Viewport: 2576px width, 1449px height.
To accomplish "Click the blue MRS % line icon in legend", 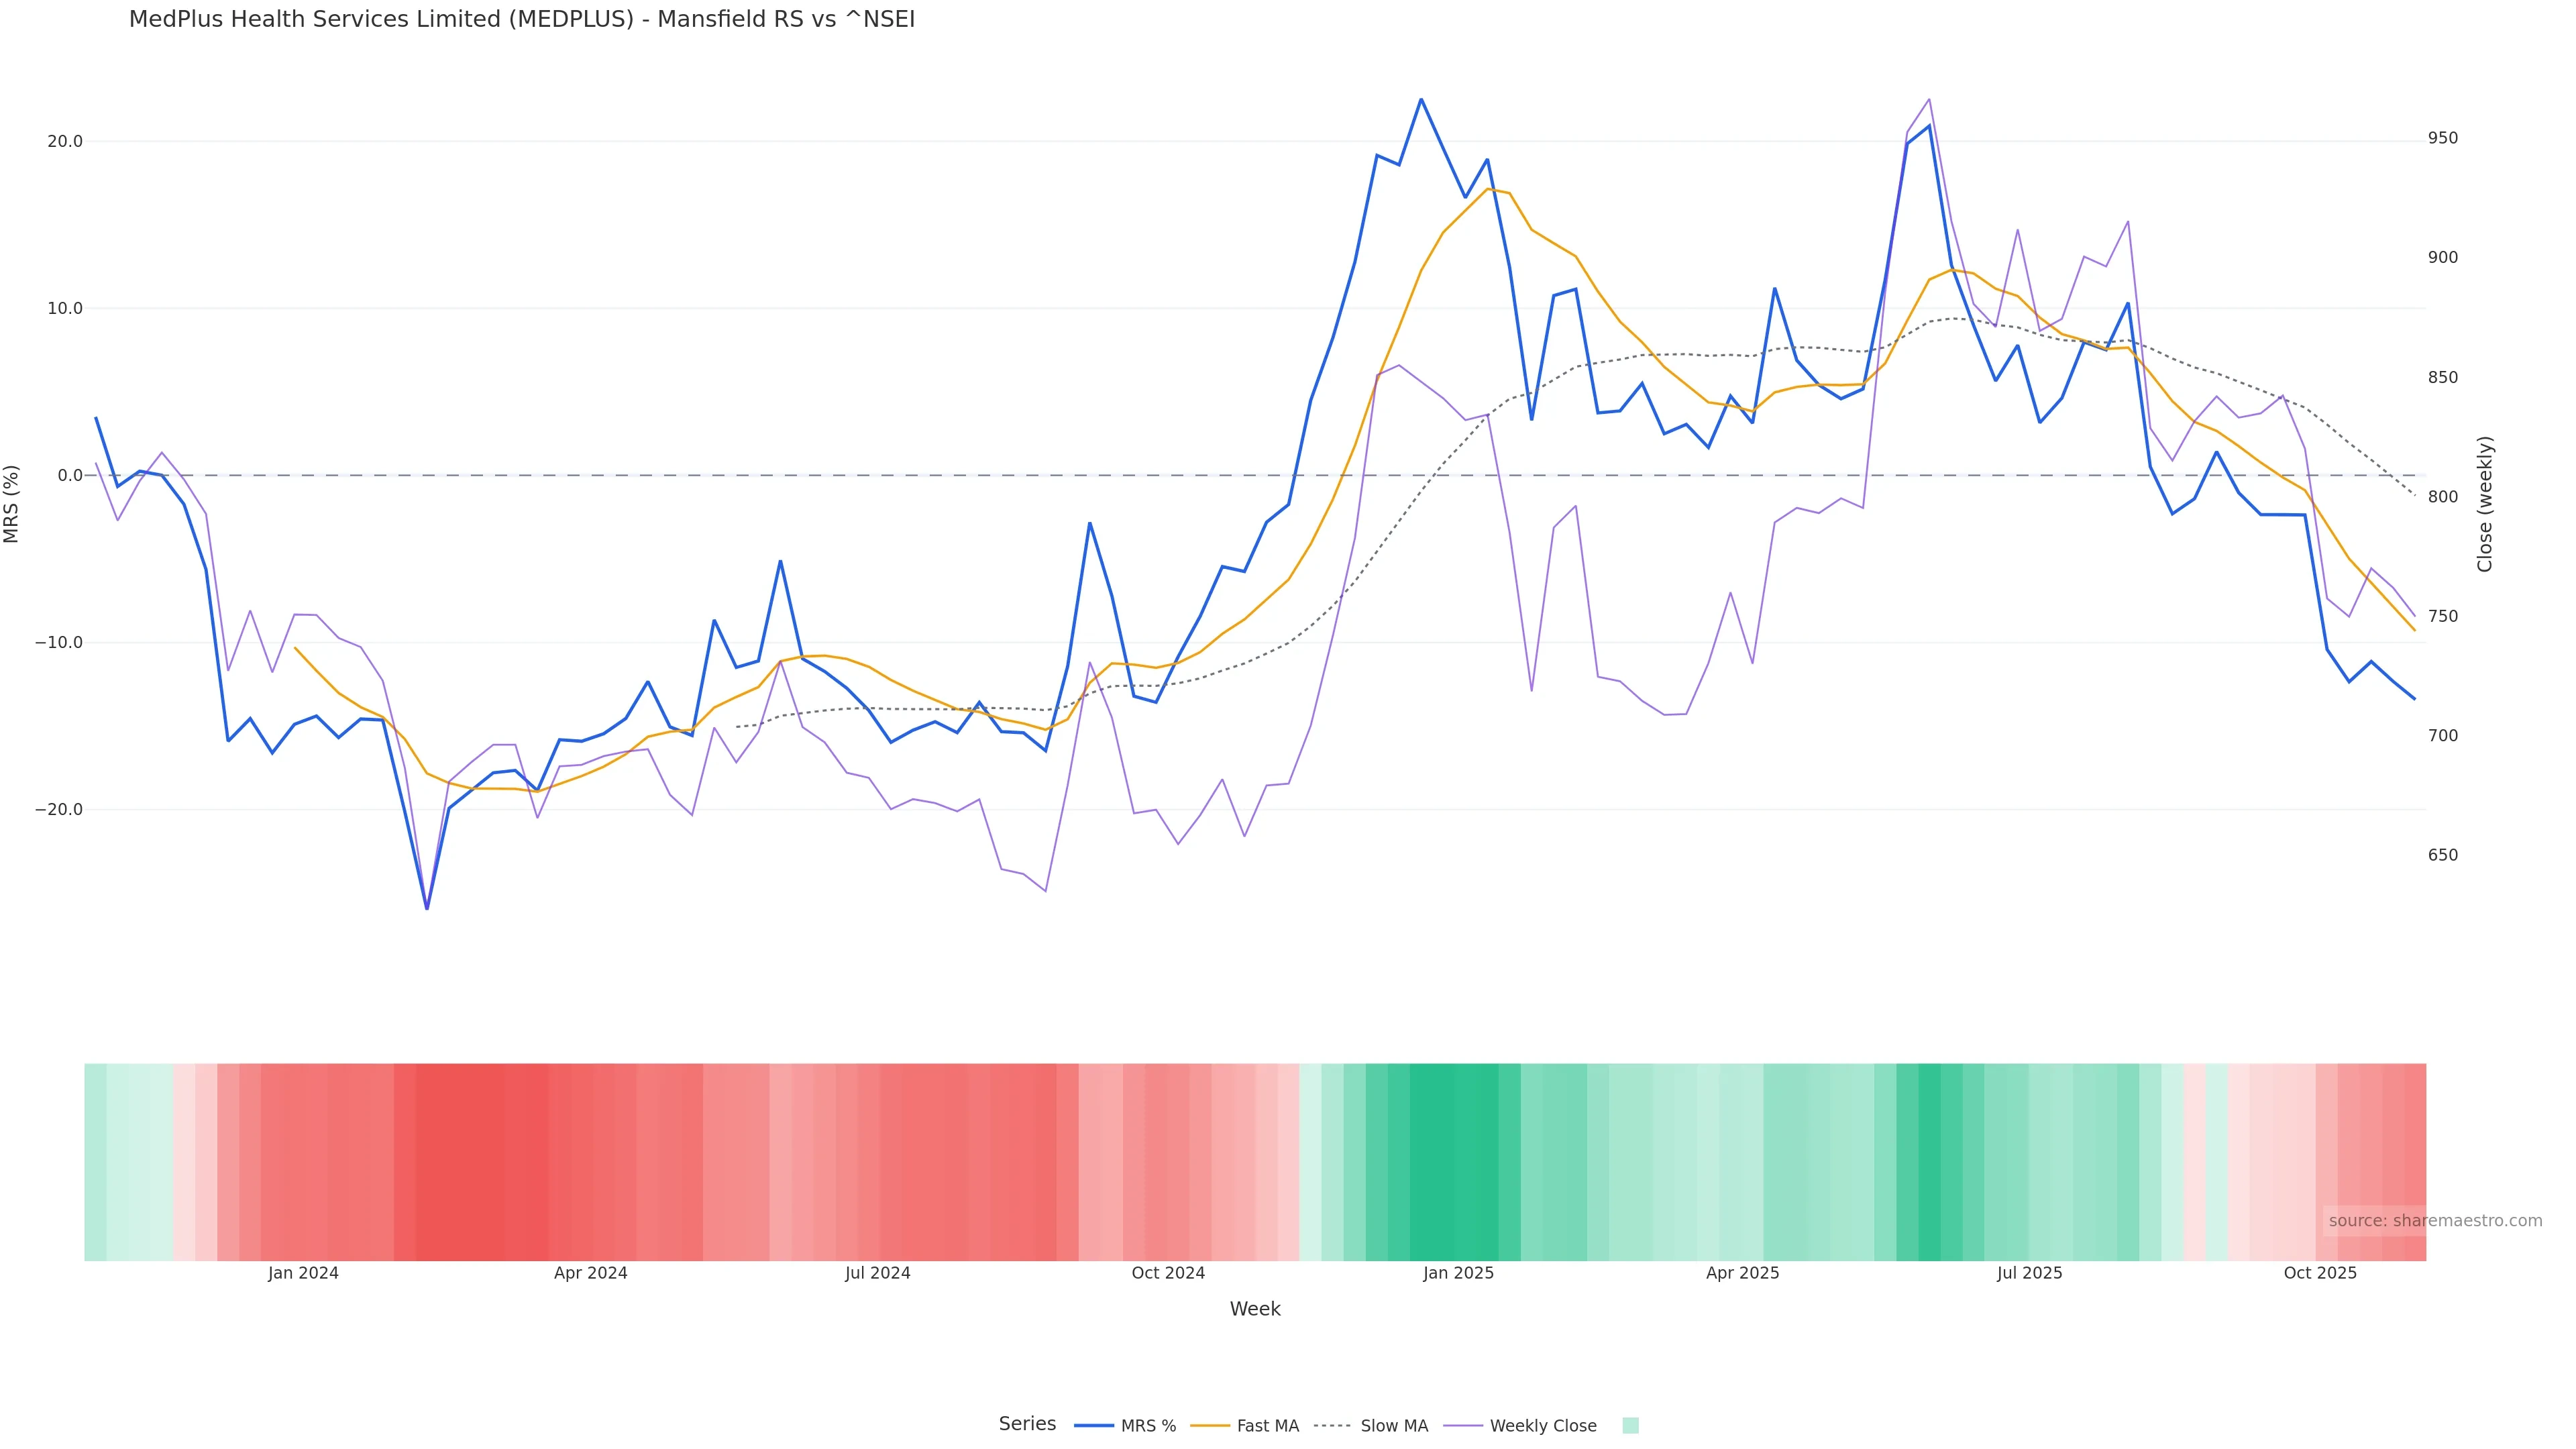I will [1094, 1426].
